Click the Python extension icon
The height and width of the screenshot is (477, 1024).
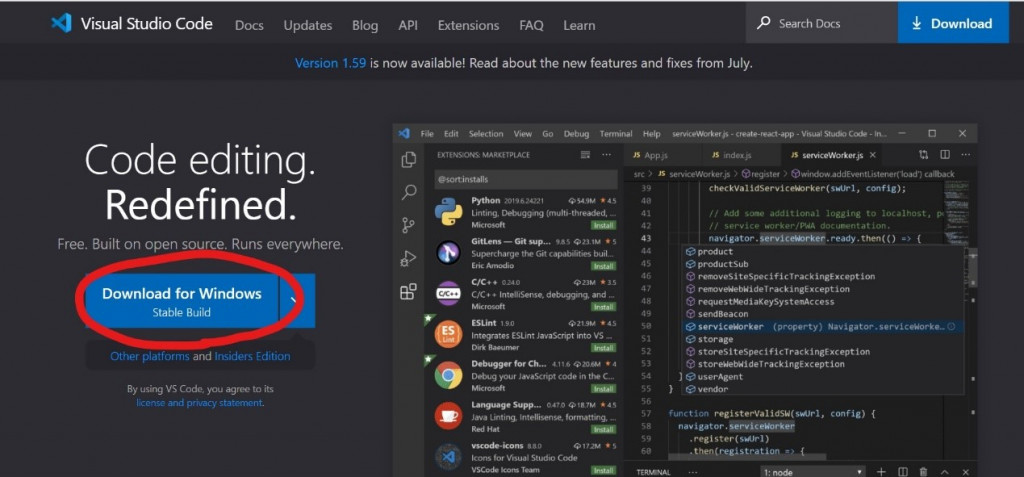(x=449, y=212)
